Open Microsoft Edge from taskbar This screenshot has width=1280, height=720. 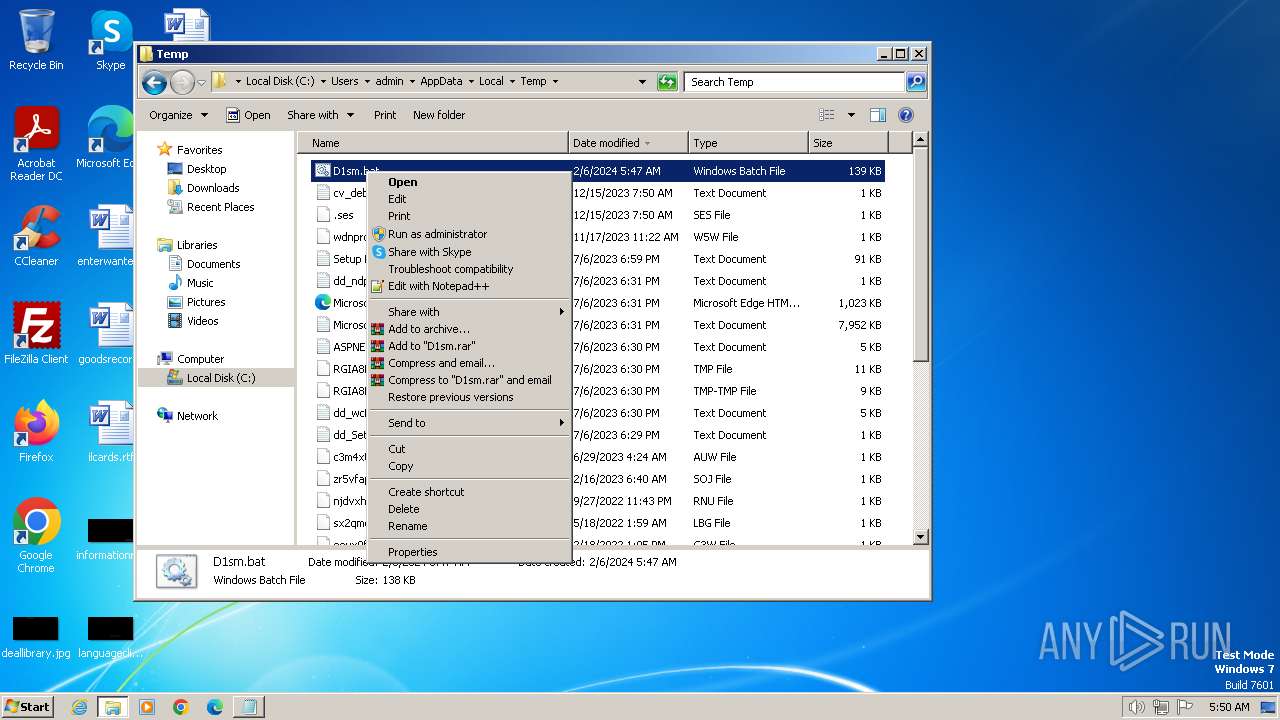click(215, 707)
